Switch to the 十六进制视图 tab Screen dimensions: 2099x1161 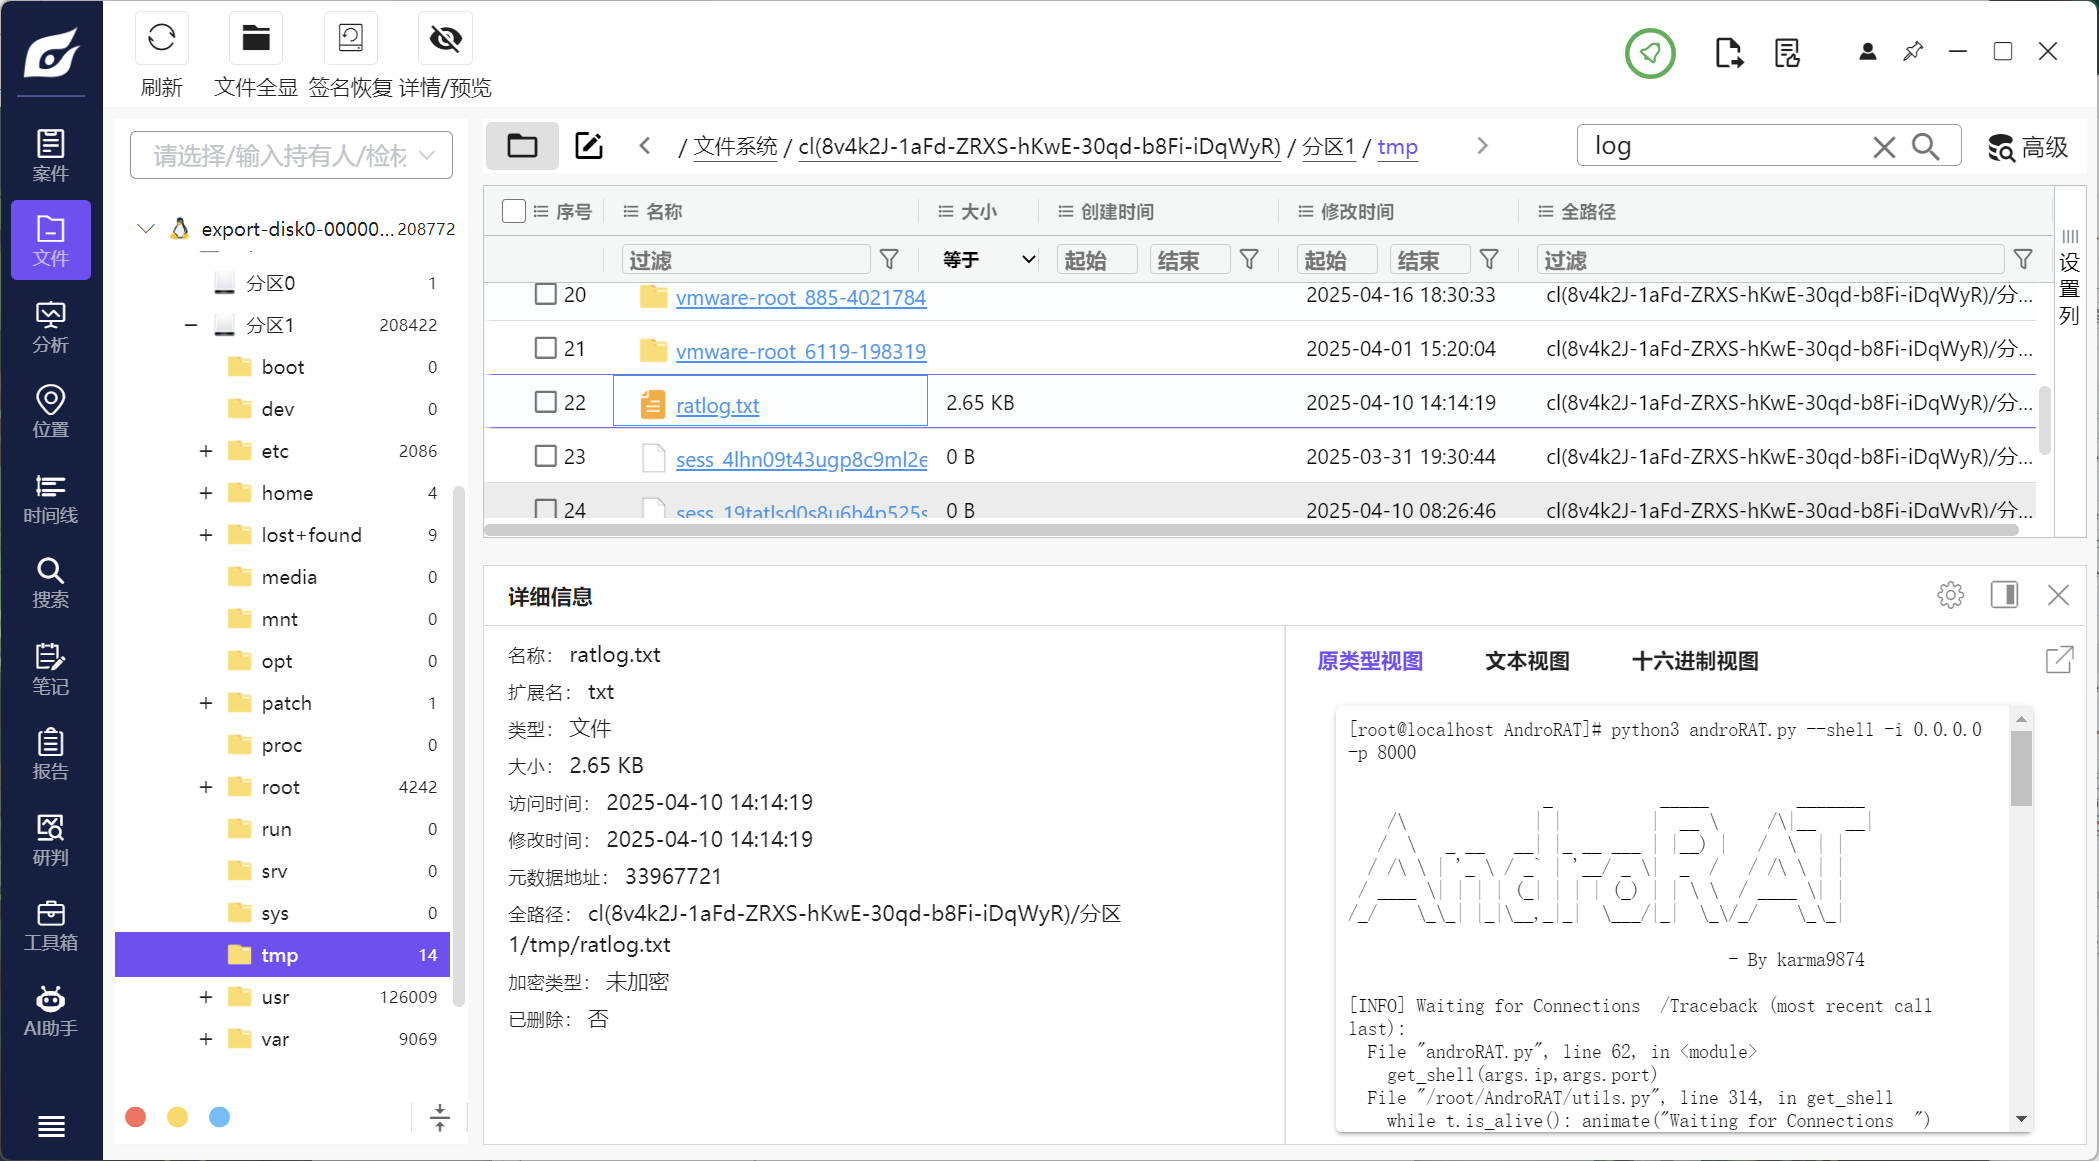1694,661
